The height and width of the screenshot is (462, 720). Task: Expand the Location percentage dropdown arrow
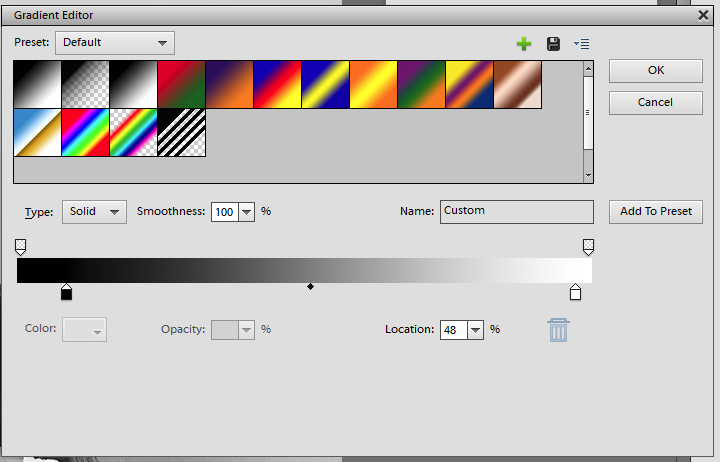pyautogui.click(x=475, y=330)
